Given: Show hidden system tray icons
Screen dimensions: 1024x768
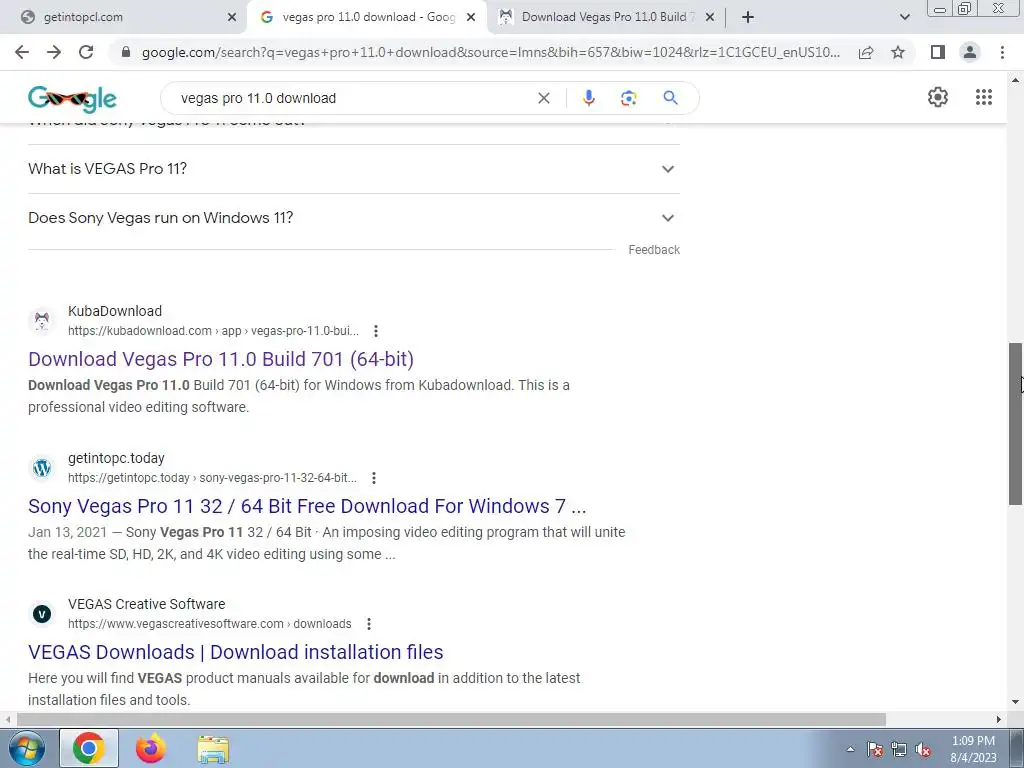Looking at the screenshot, I should pos(850,750).
